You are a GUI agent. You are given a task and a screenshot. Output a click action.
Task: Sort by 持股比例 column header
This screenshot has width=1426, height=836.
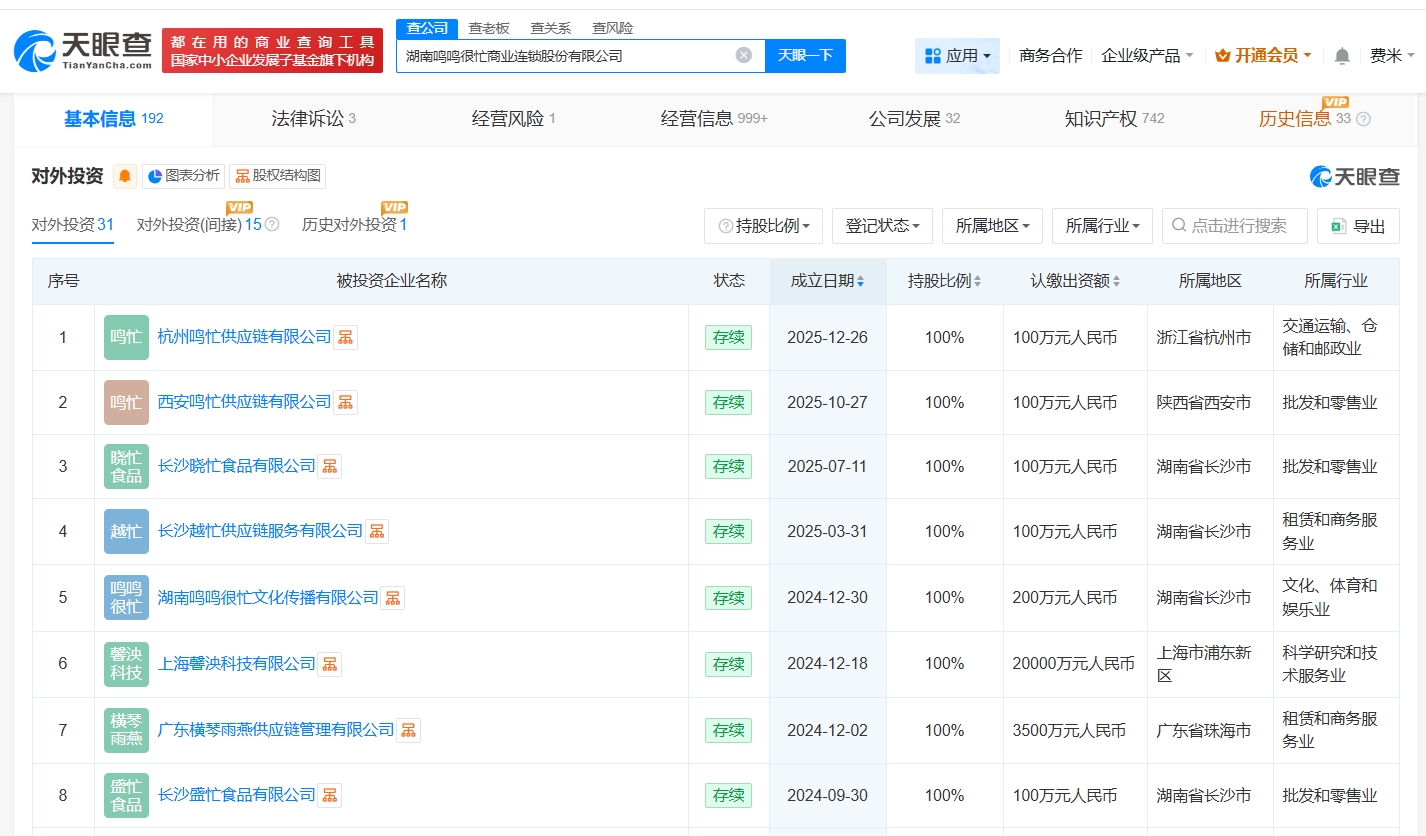point(944,281)
